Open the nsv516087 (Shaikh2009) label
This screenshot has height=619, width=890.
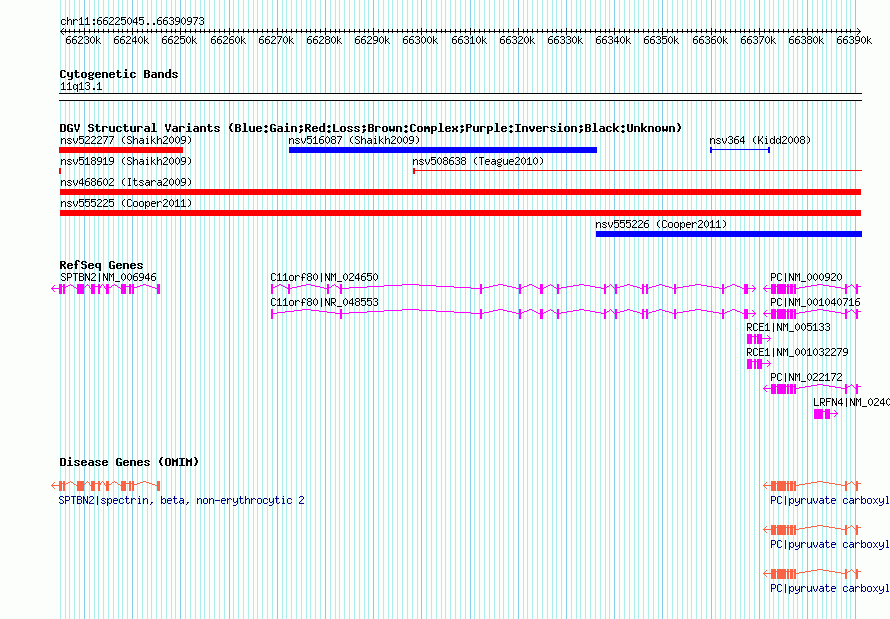click(x=354, y=140)
